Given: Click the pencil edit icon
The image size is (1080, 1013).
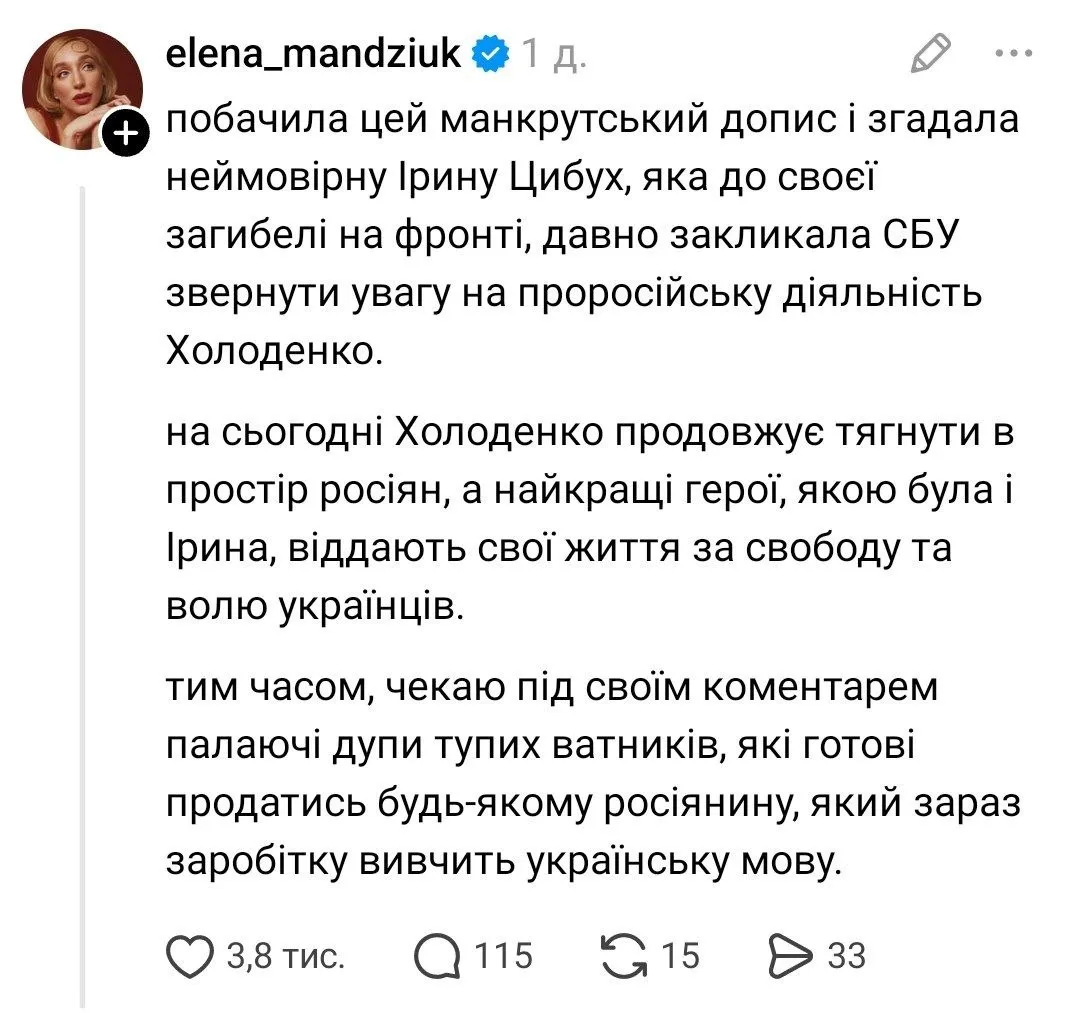Looking at the screenshot, I should coord(929,53).
